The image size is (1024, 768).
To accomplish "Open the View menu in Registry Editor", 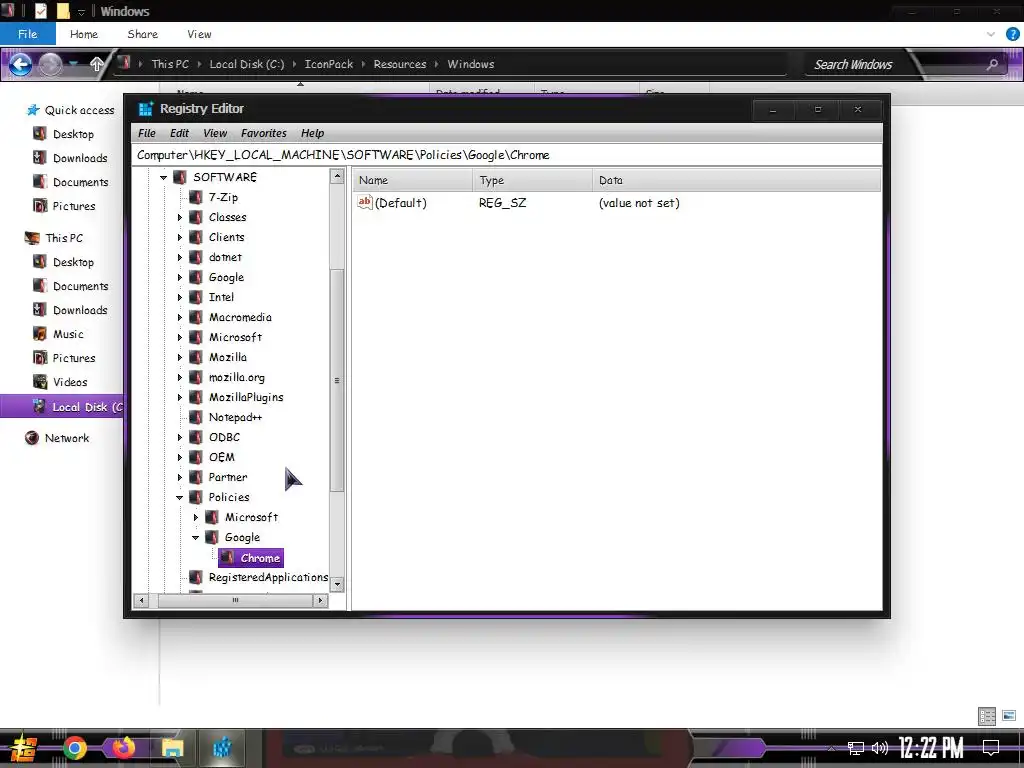I will point(215,133).
